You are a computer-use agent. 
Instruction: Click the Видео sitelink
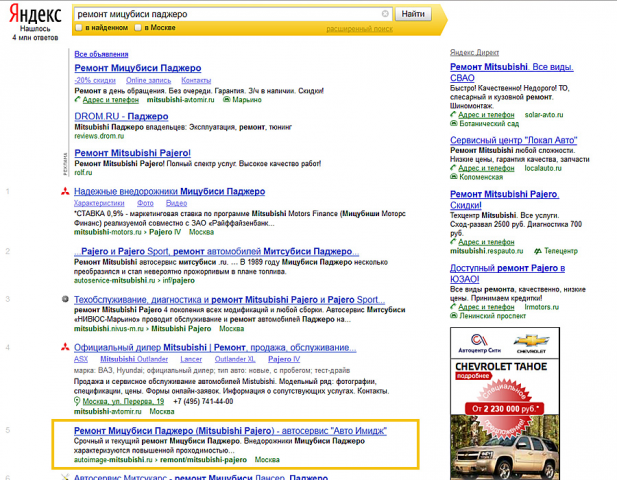[176, 203]
